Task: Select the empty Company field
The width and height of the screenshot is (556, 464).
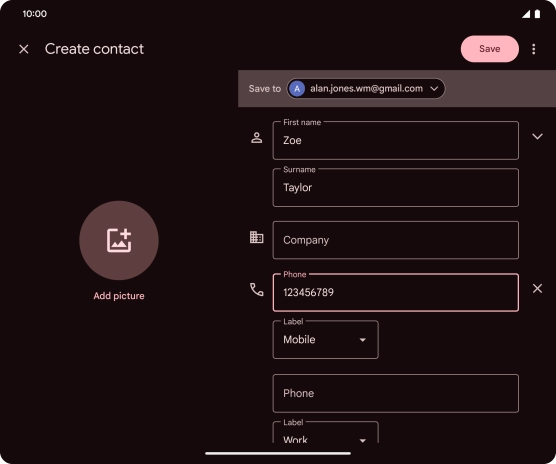Action: pos(395,240)
